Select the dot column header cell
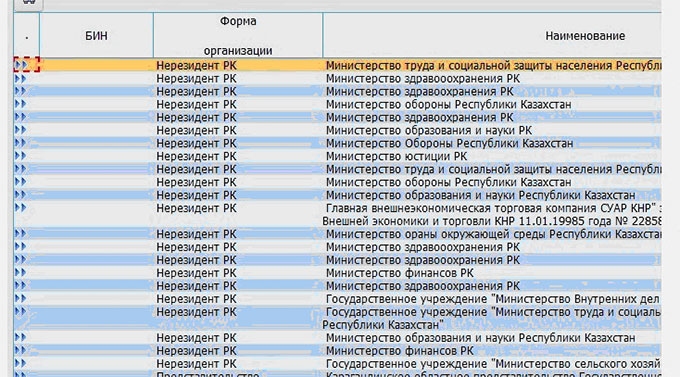The width and height of the screenshot is (680, 377). [x=26, y=36]
